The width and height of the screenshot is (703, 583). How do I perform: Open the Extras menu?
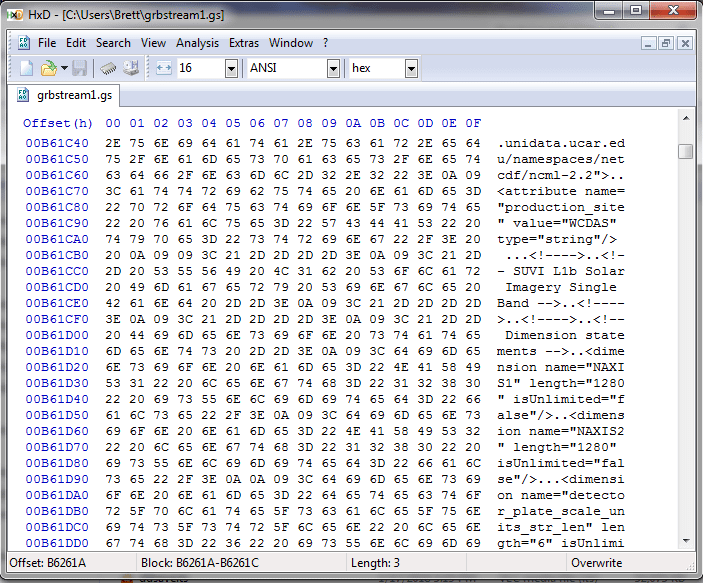click(x=244, y=43)
